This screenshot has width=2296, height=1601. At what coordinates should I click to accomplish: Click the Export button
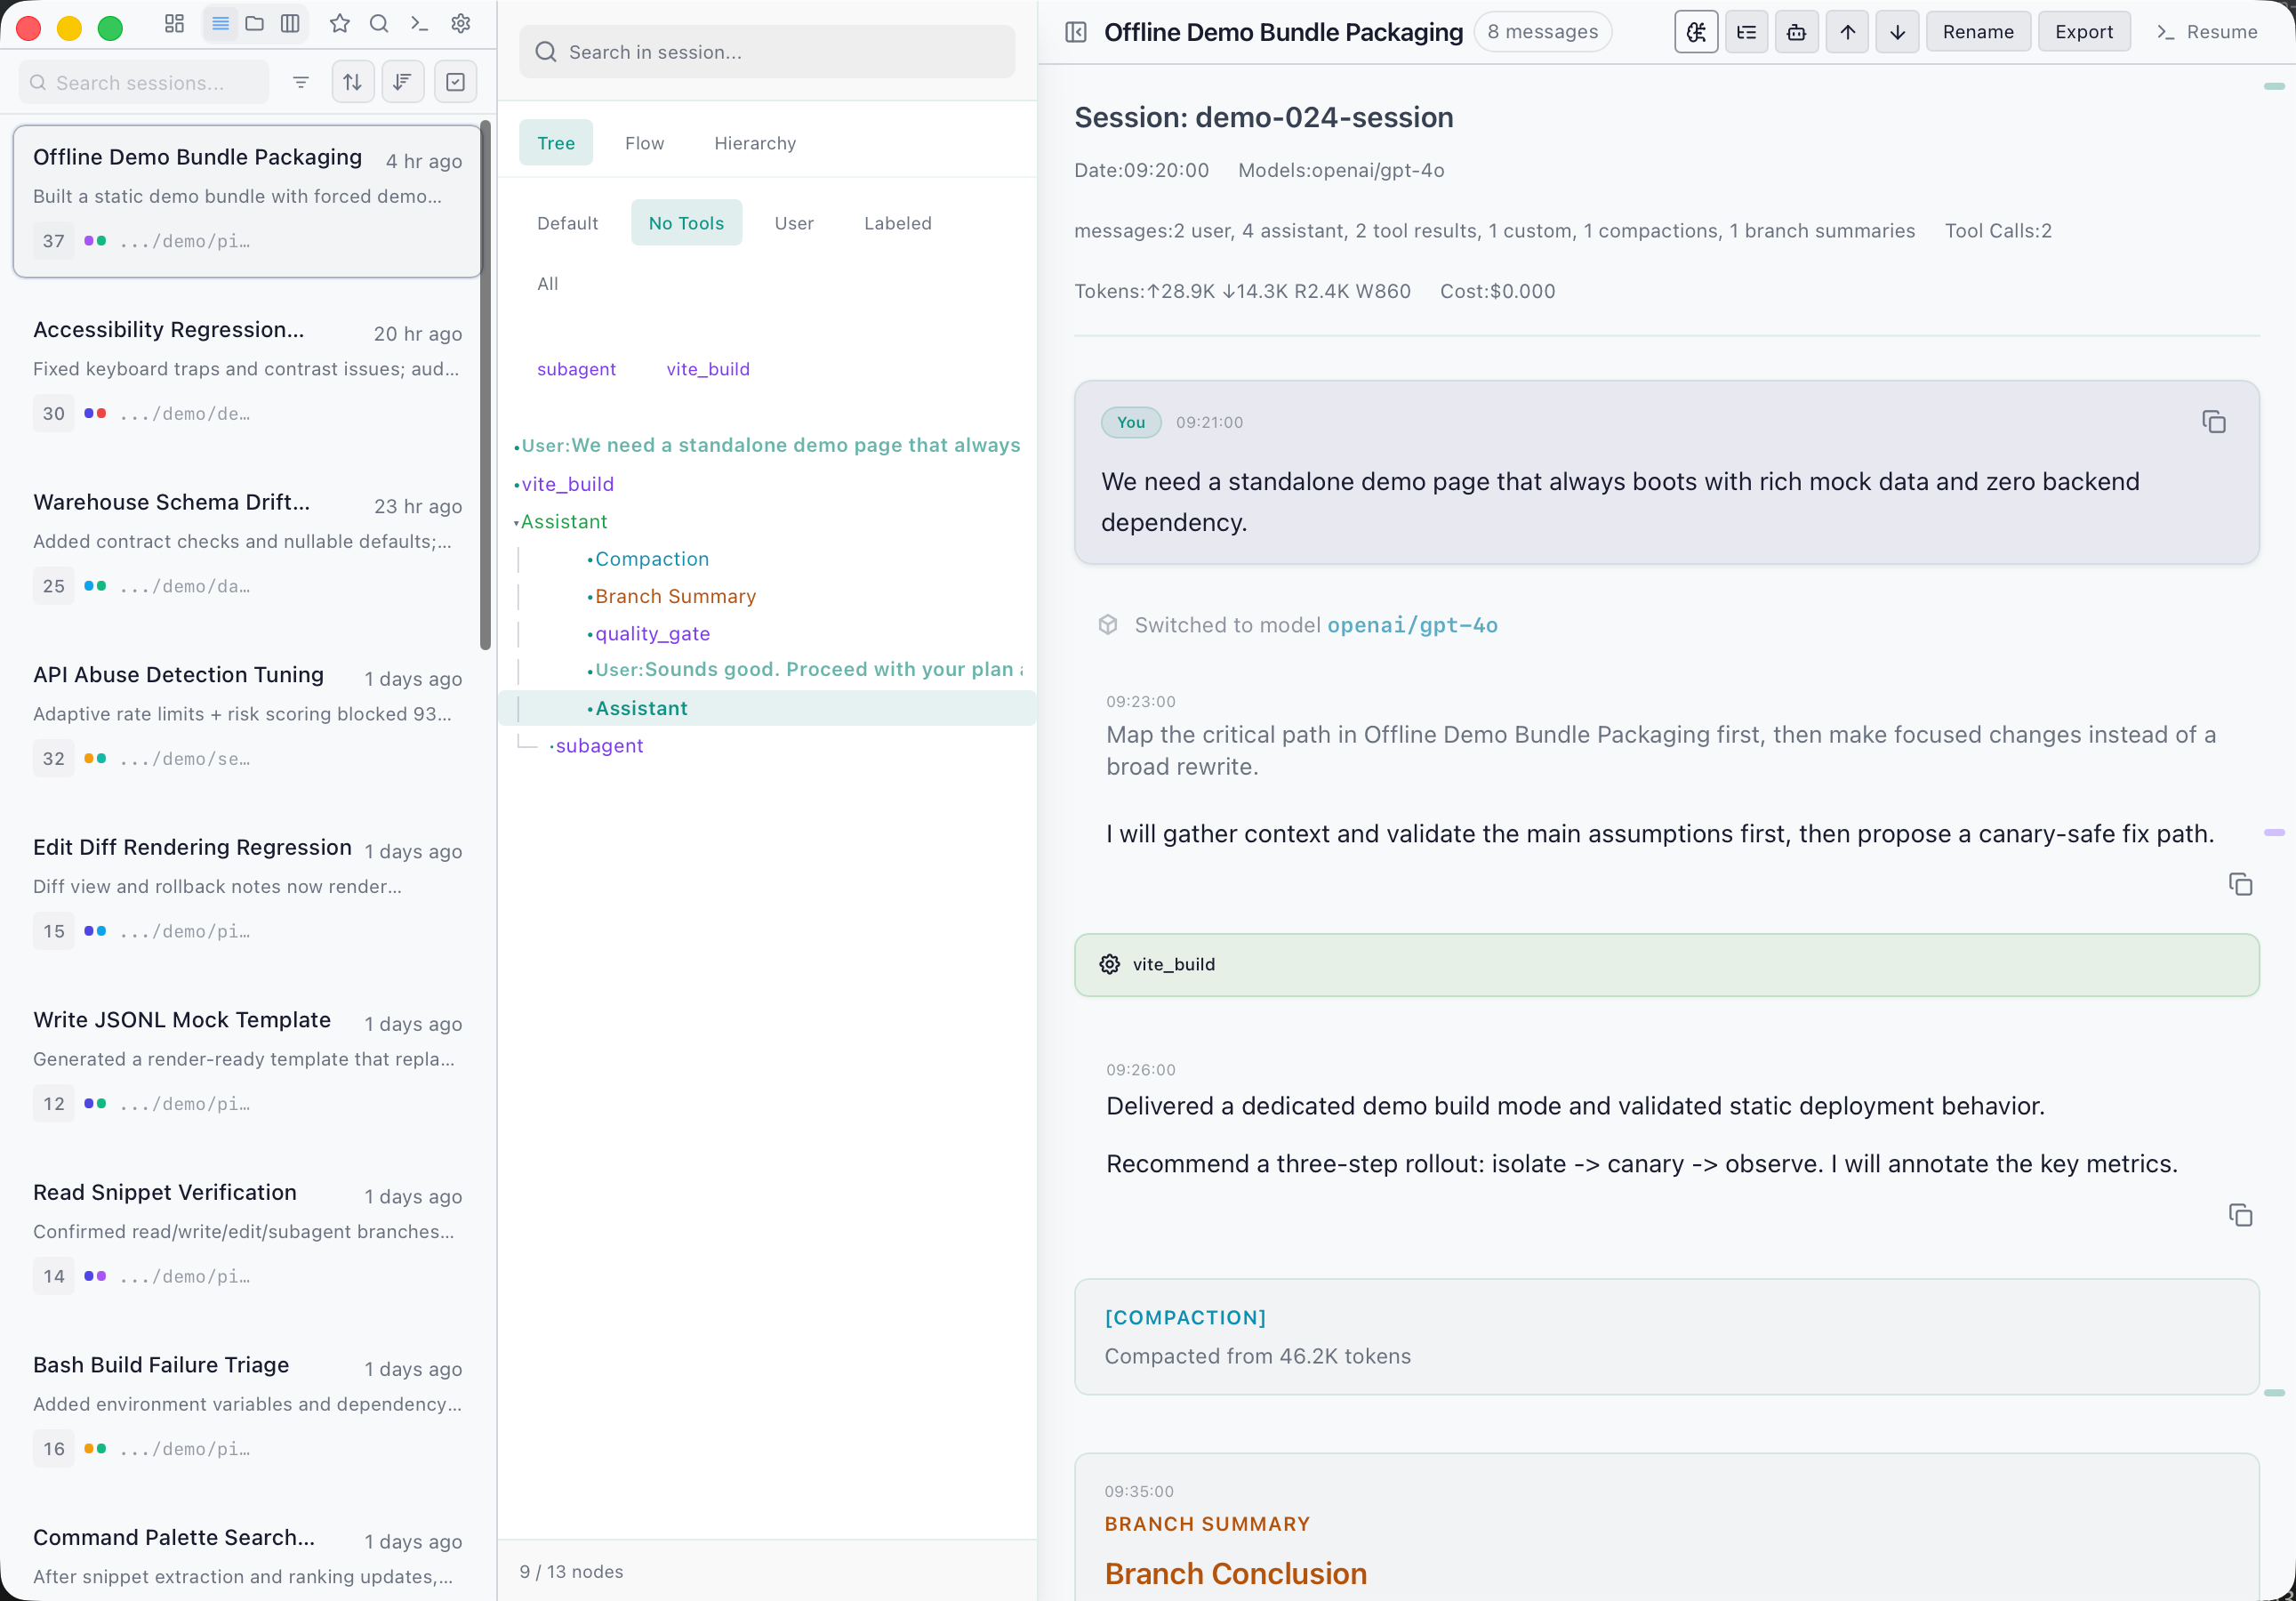click(2083, 32)
